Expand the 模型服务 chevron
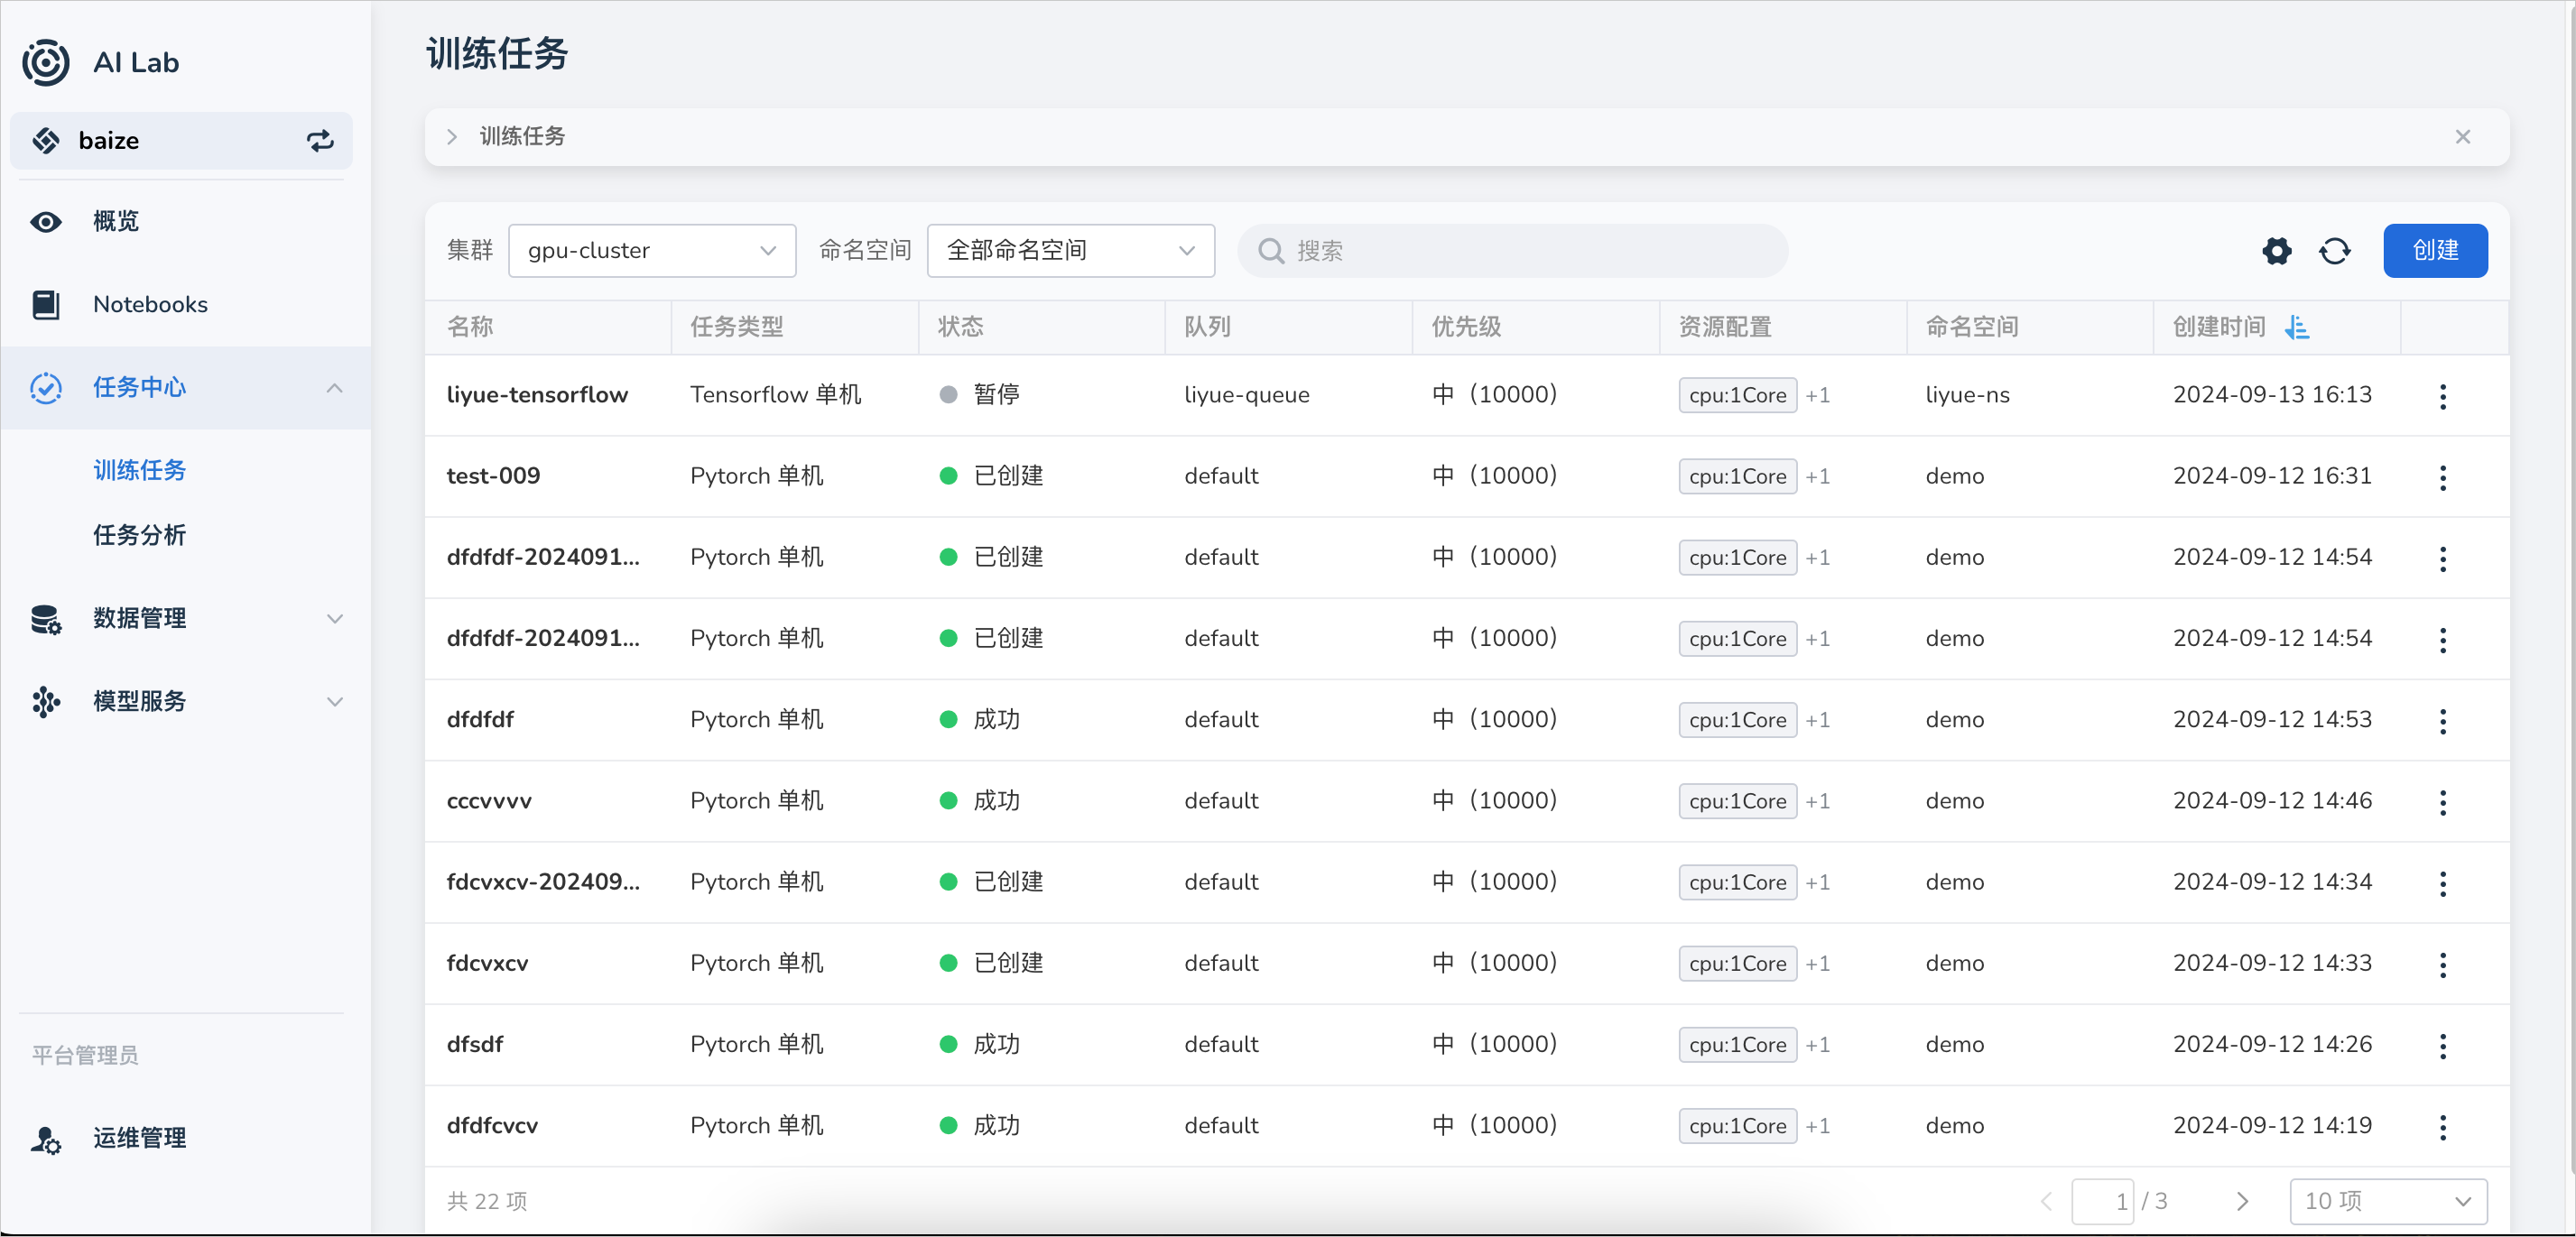2576x1237 pixels. [335, 702]
